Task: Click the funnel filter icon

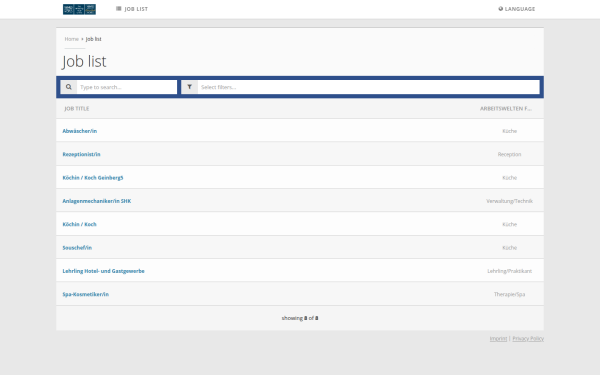Action: pos(189,87)
